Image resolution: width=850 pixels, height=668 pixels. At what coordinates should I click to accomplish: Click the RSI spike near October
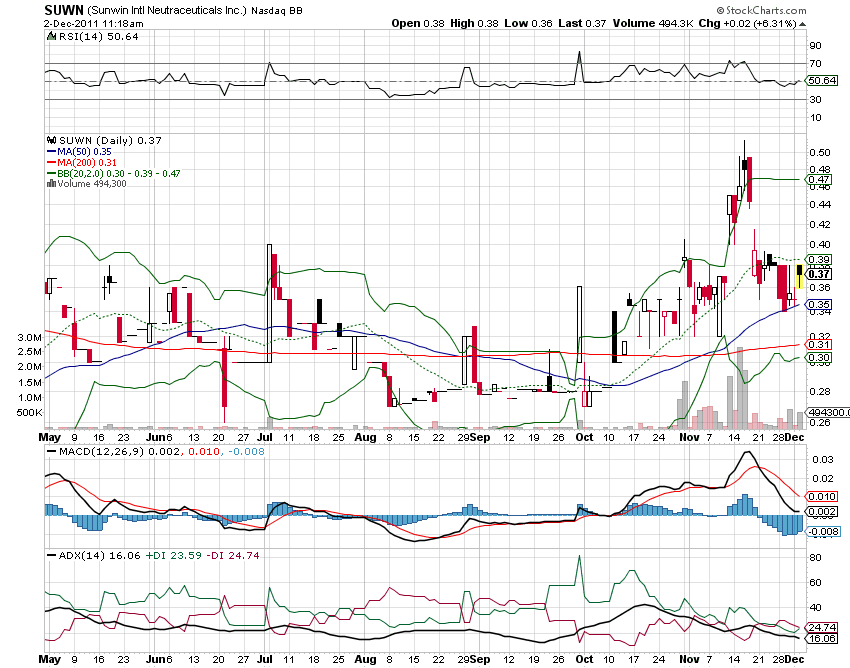pyautogui.click(x=579, y=66)
